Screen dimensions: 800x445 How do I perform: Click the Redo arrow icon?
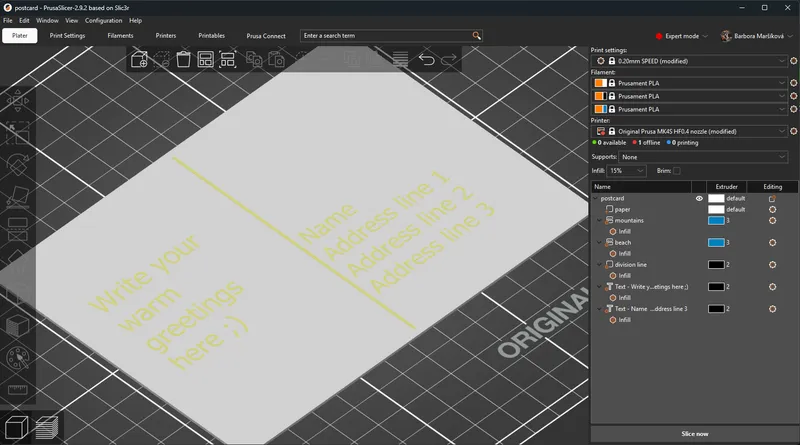click(x=449, y=60)
